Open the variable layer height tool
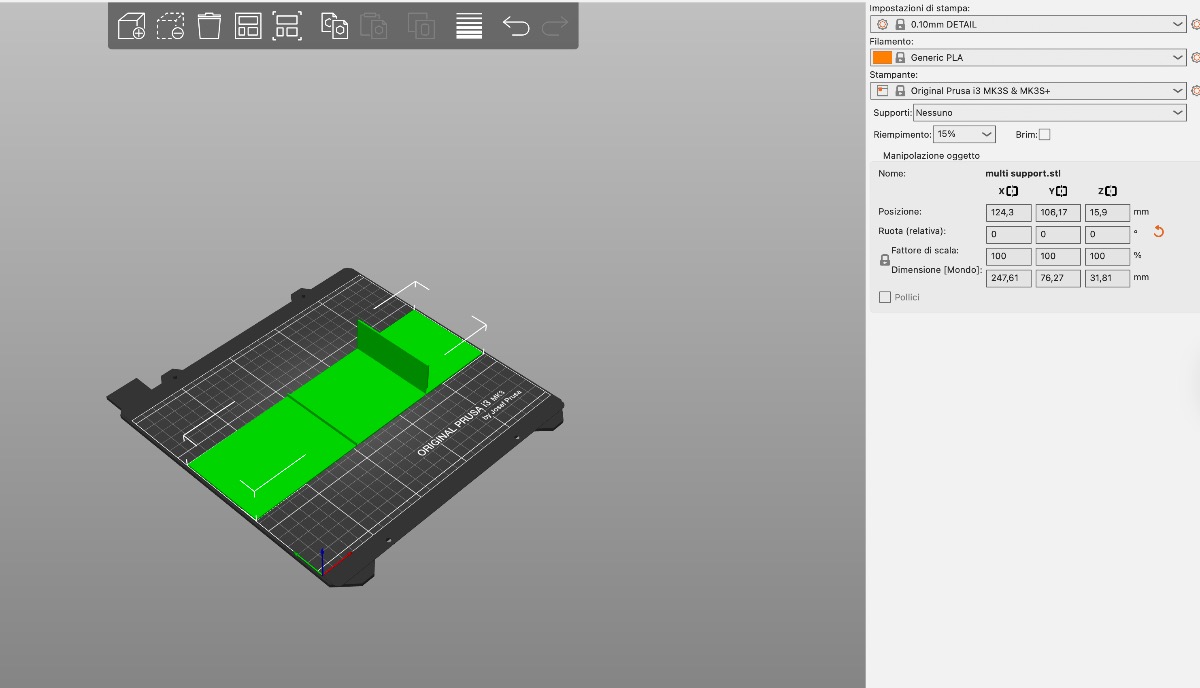 (x=469, y=27)
